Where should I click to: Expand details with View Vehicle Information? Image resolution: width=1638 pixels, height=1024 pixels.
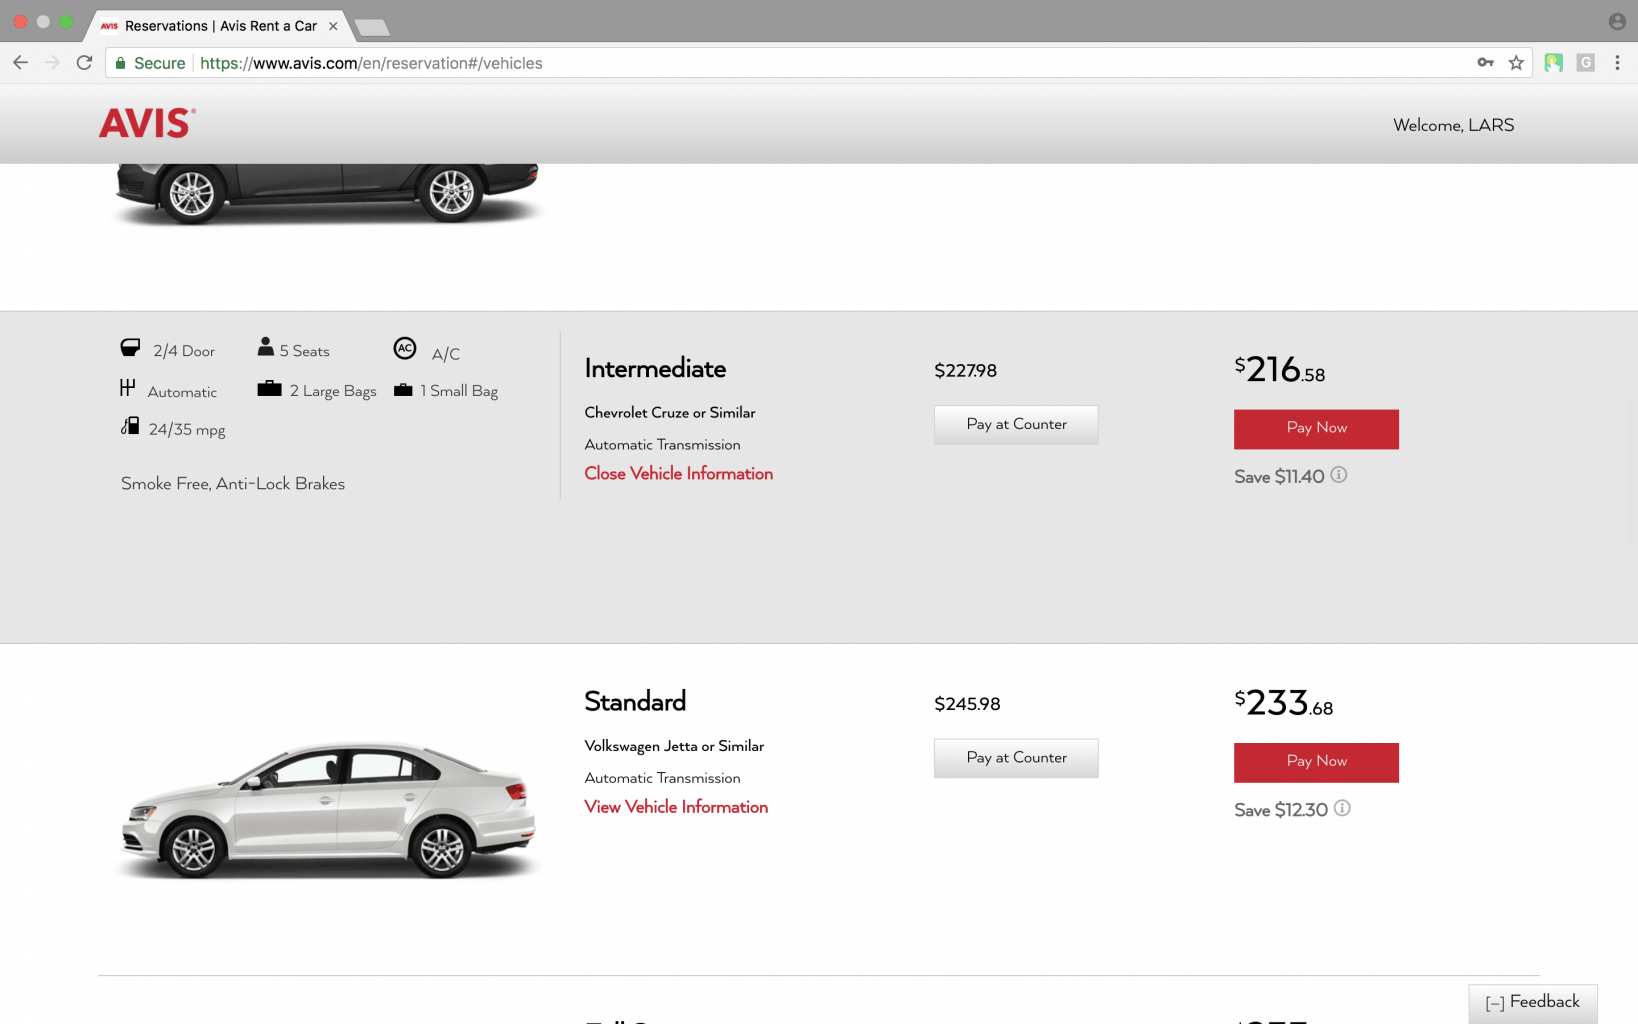pos(676,807)
